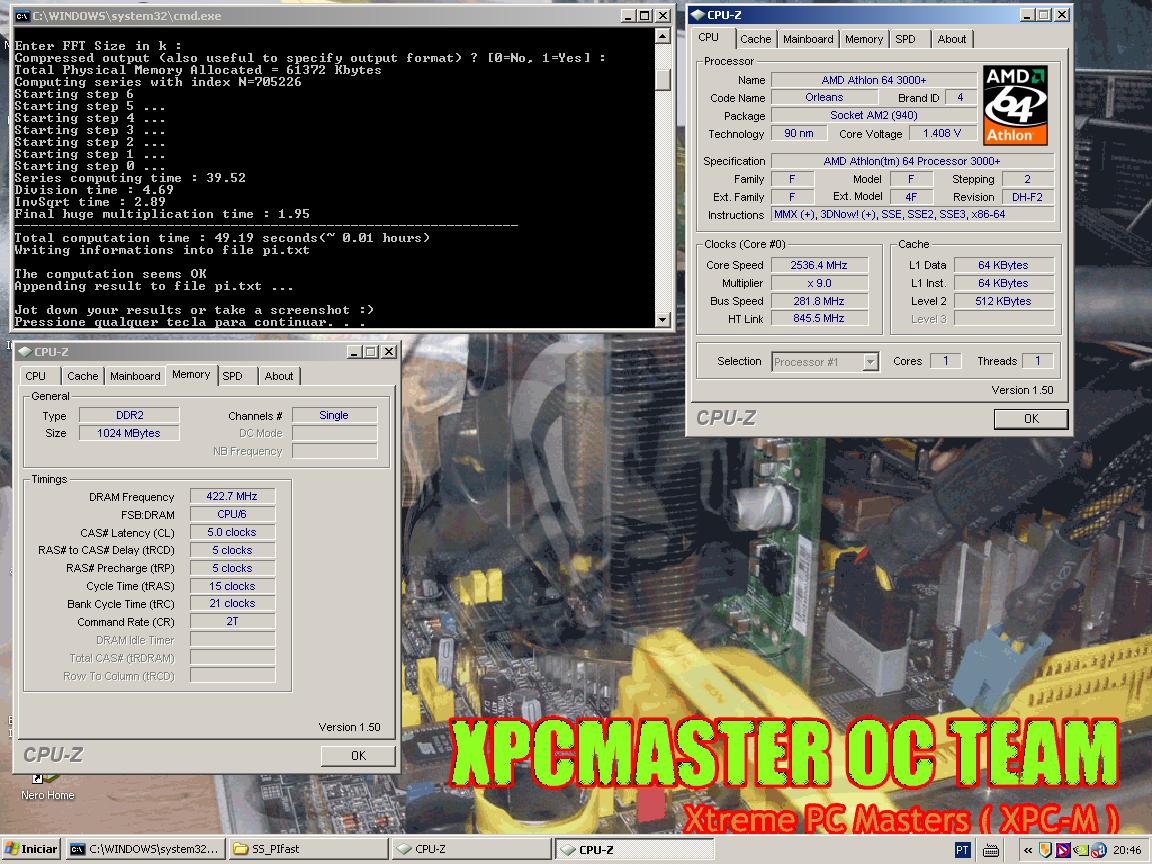
Task: Open the on-screen keyboard icon in the taskbar
Action: 991,850
